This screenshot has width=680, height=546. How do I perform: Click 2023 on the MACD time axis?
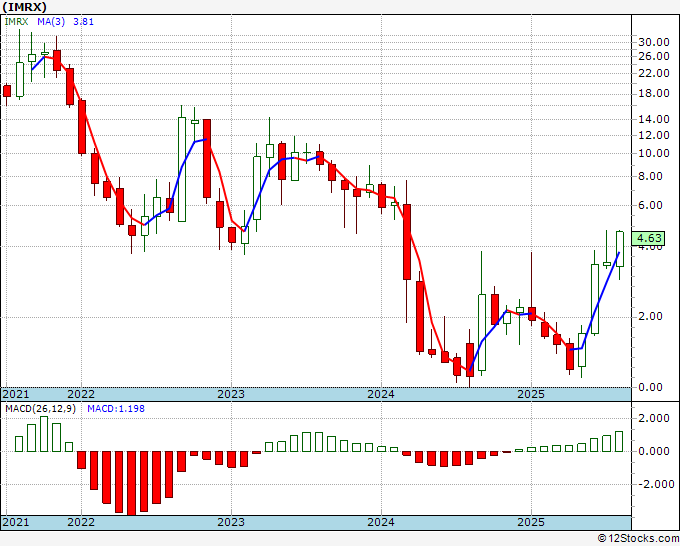coord(231,522)
